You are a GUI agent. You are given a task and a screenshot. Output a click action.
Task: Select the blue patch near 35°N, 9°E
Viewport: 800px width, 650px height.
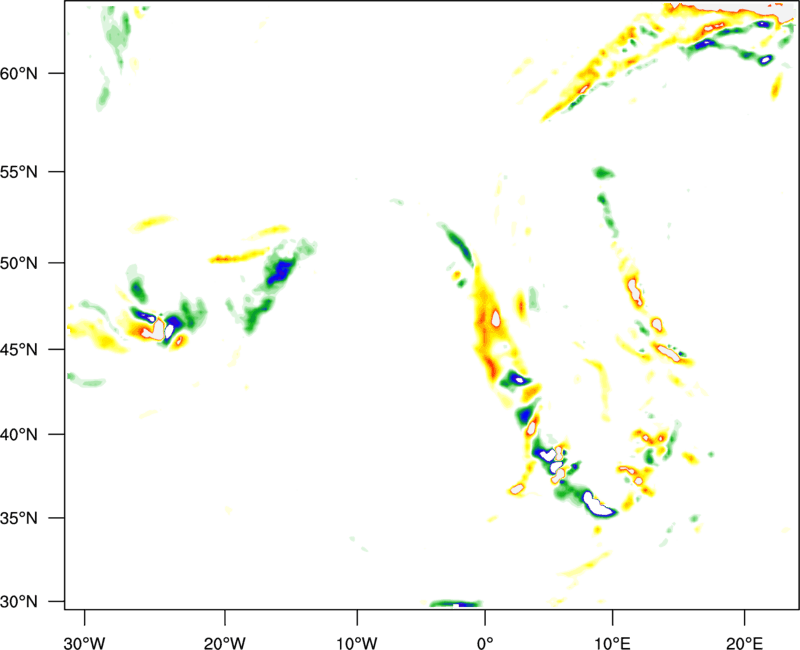click(598, 504)
